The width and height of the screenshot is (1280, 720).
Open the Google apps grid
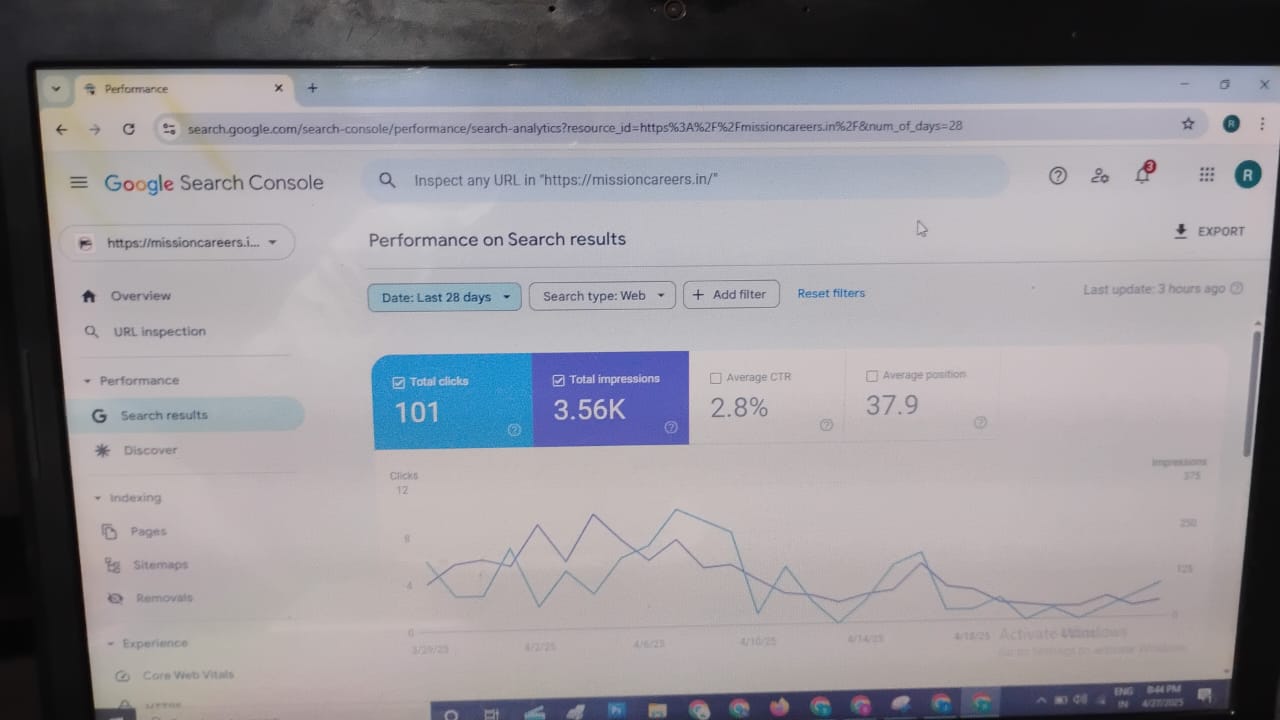click(x=1206, y=175)
